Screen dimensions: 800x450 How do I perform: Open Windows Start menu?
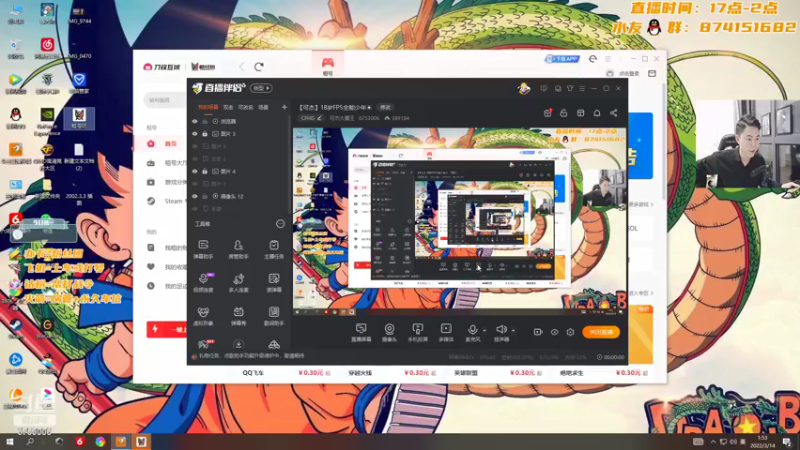point(10,442)
